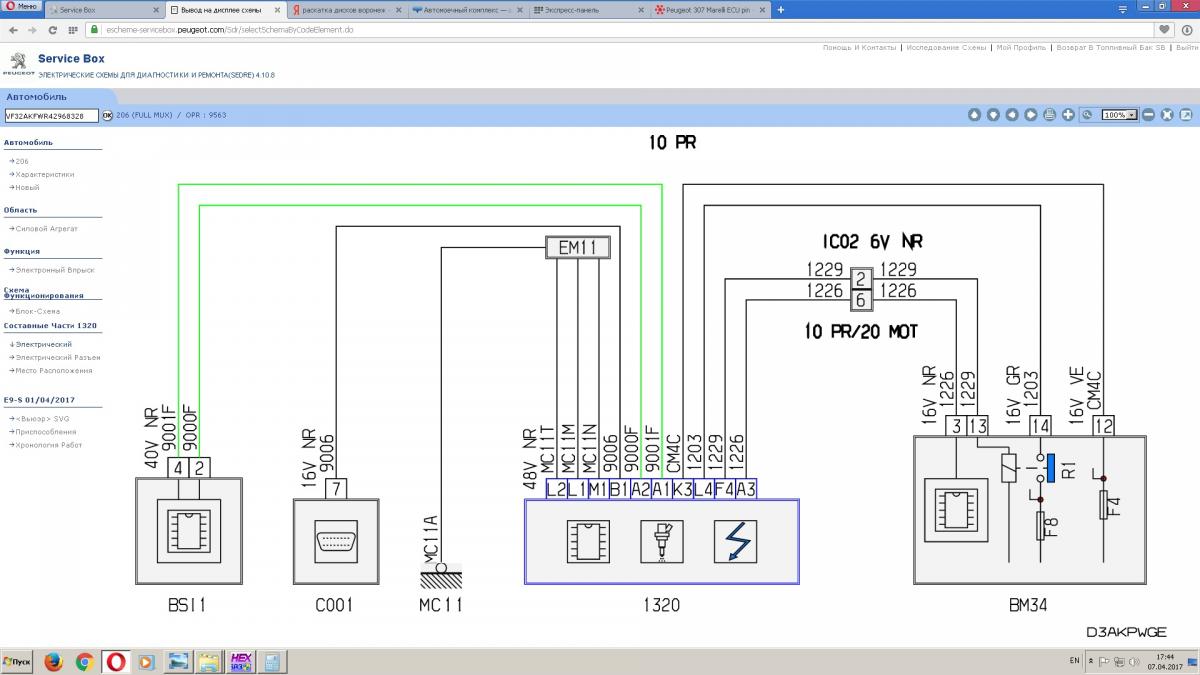
Task: Open the media player taskbar icon
Action: tap(146, 661)
